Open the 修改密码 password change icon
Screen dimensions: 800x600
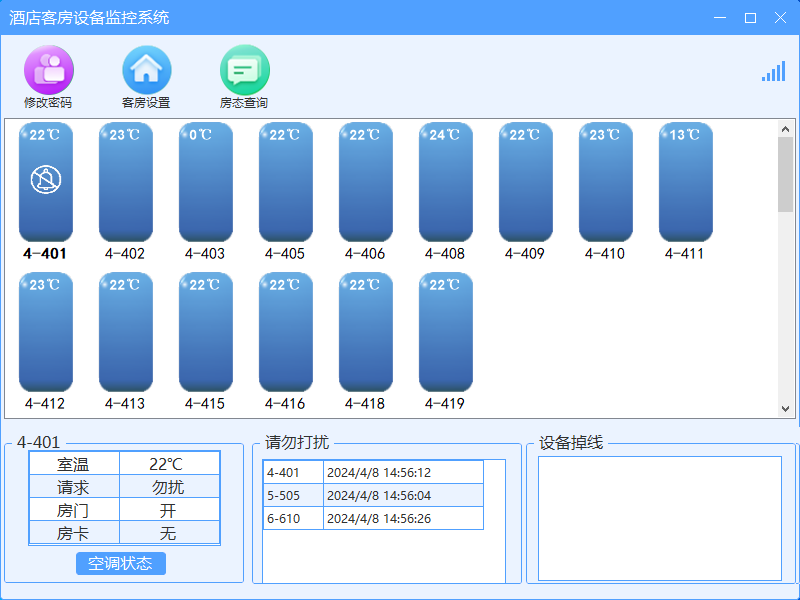pyautogui.click(x=48, y=70)
